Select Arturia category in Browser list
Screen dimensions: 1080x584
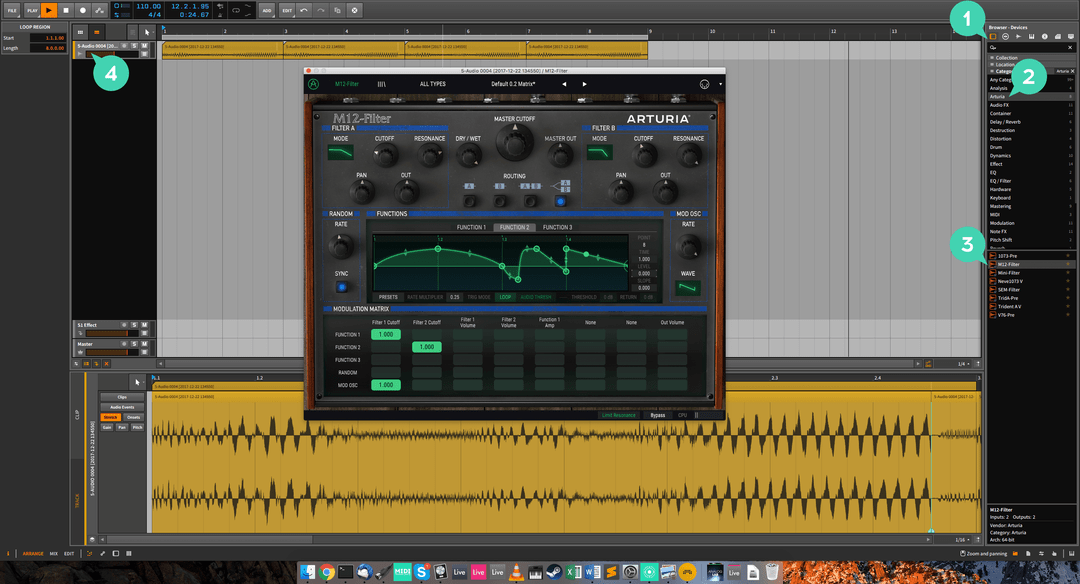coord(1031,96)
